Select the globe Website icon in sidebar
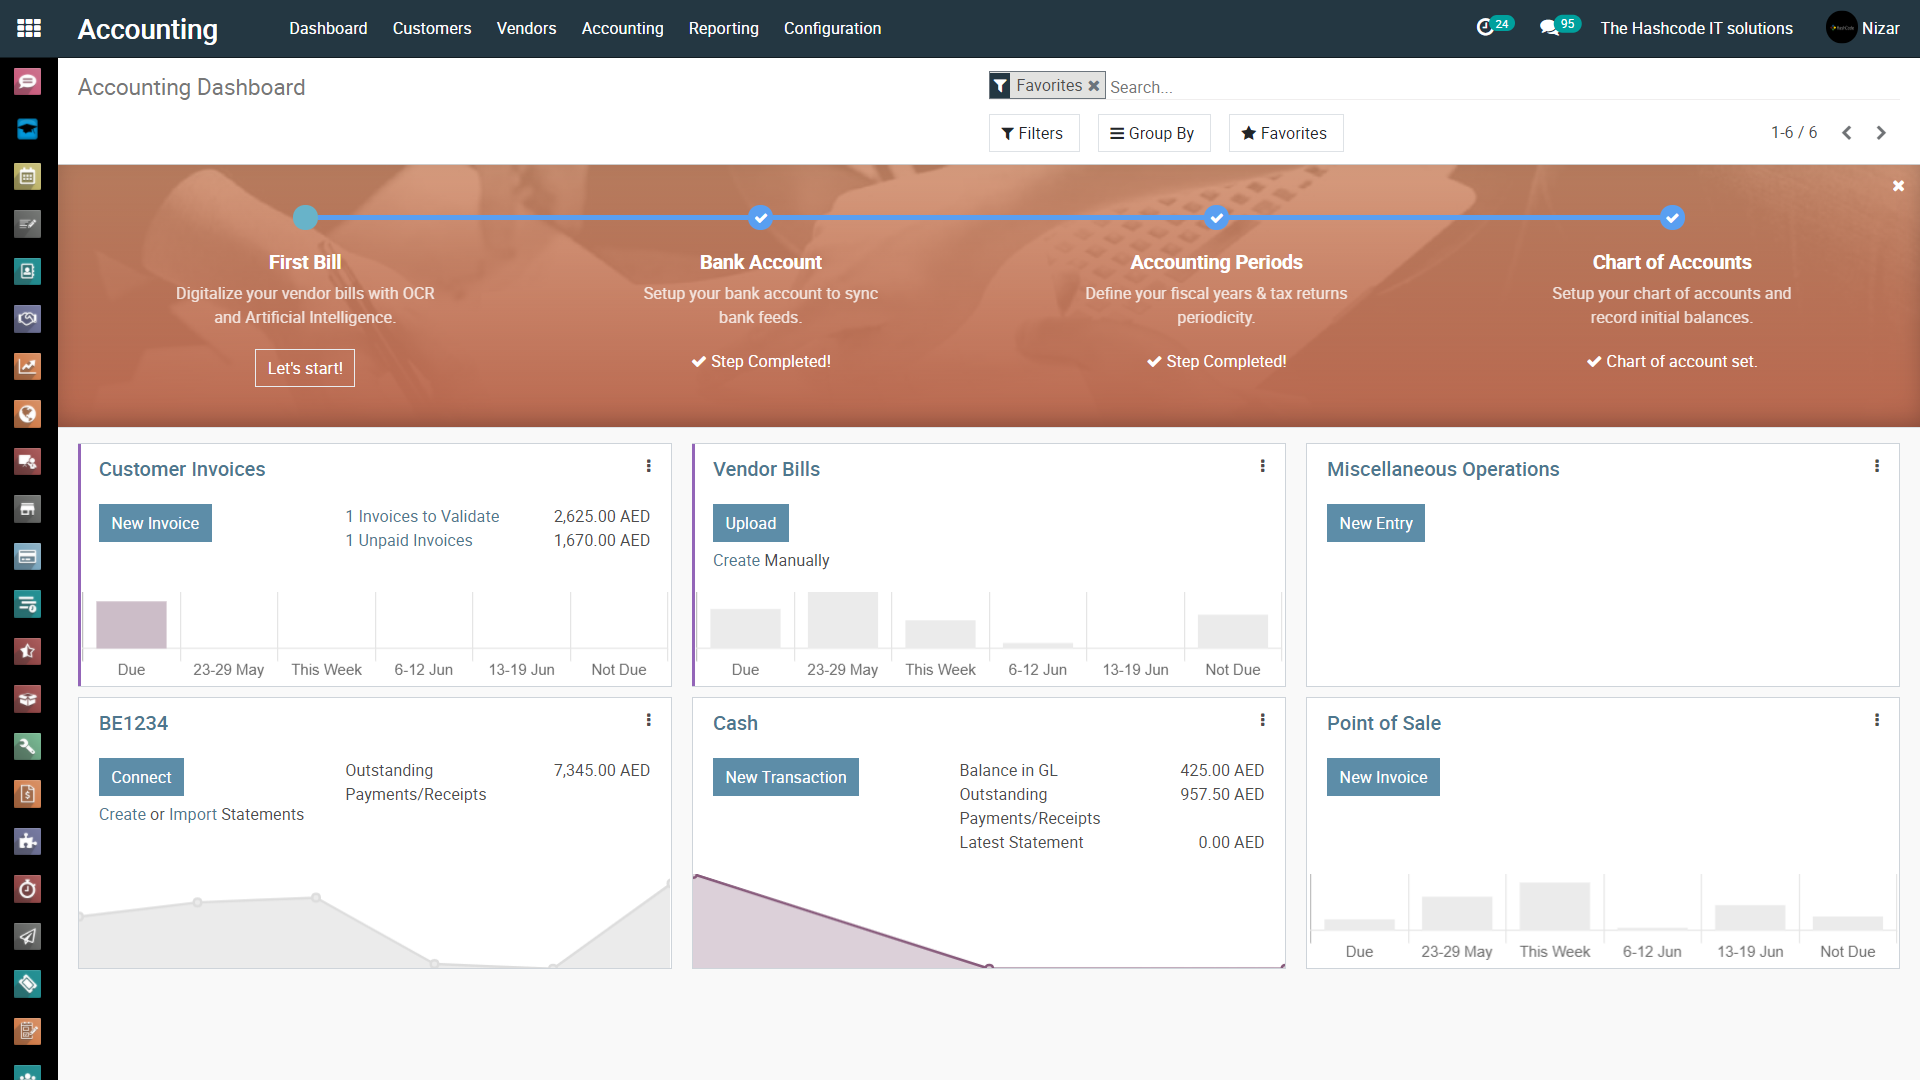The width and height of the screenshot is (1920, 1080). click(27, 414)
